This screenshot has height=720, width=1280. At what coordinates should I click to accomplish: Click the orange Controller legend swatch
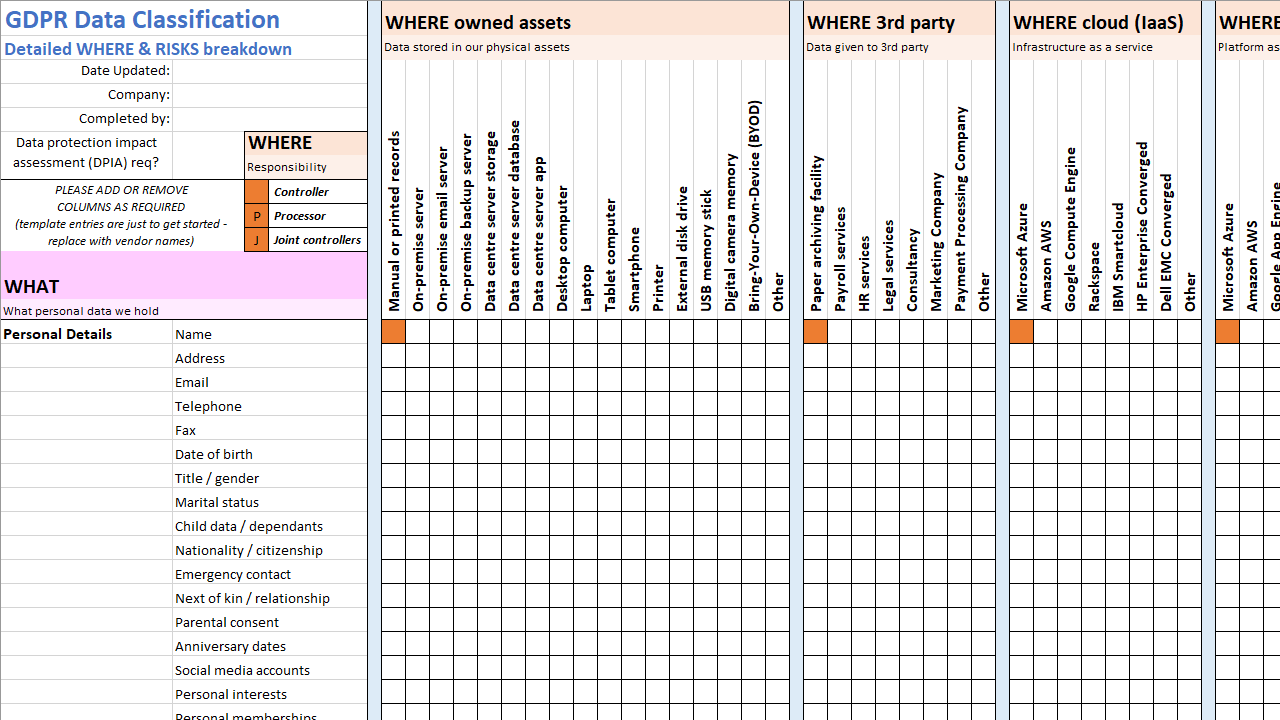click(x=256, y=192)
